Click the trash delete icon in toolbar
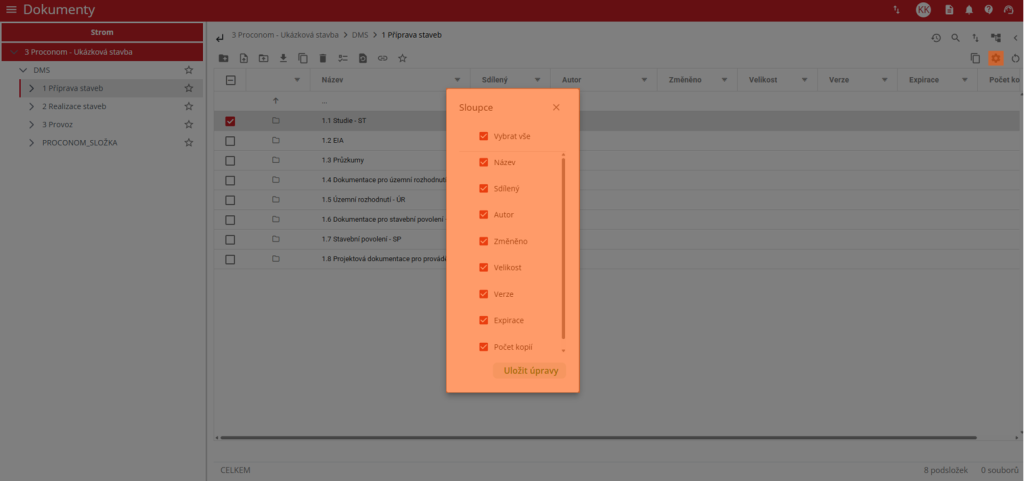 (322, 59)
